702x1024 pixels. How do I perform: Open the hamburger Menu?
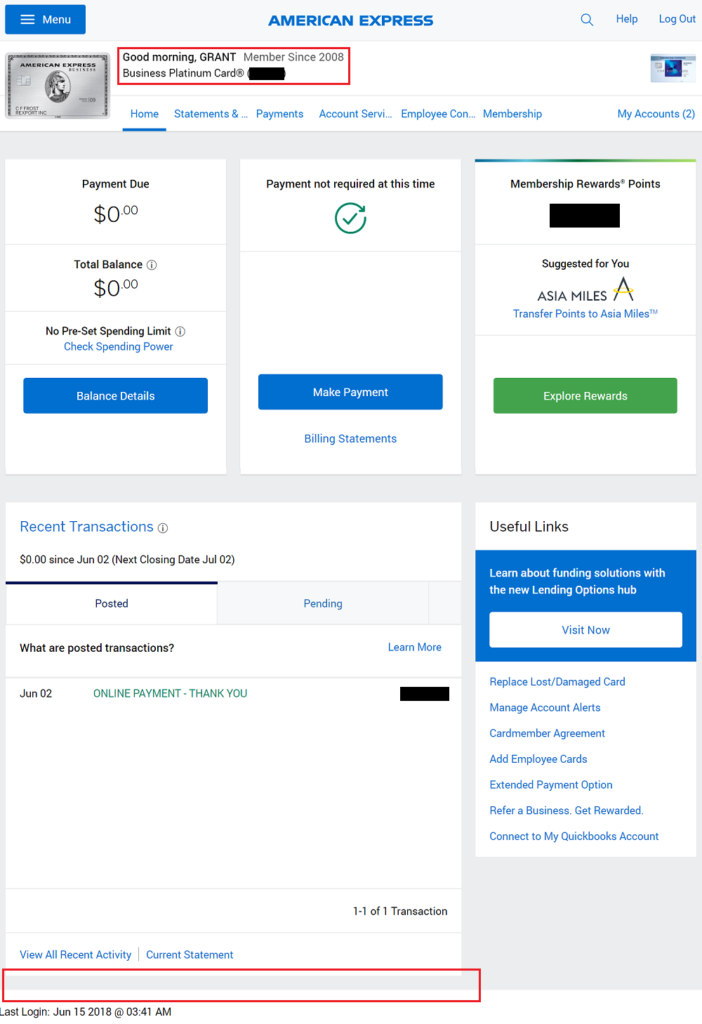pos(44,19)
